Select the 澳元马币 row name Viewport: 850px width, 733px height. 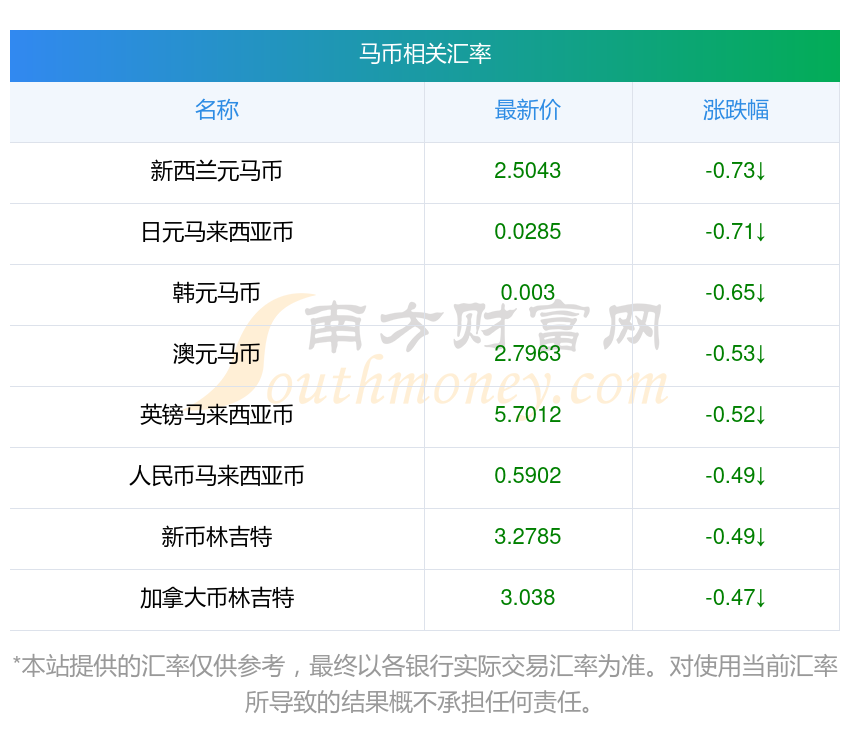(x=217, y=354)
